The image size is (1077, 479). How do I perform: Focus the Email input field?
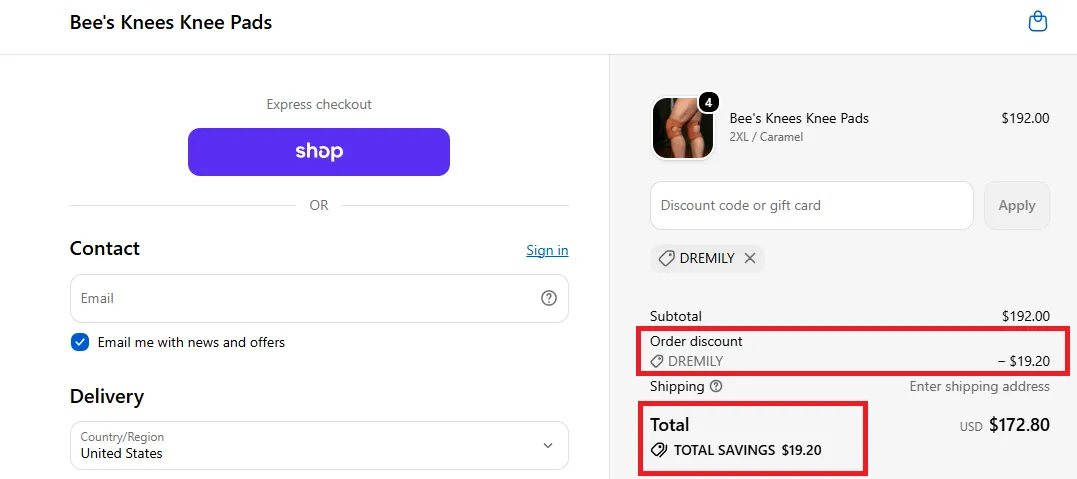point(319,298)
